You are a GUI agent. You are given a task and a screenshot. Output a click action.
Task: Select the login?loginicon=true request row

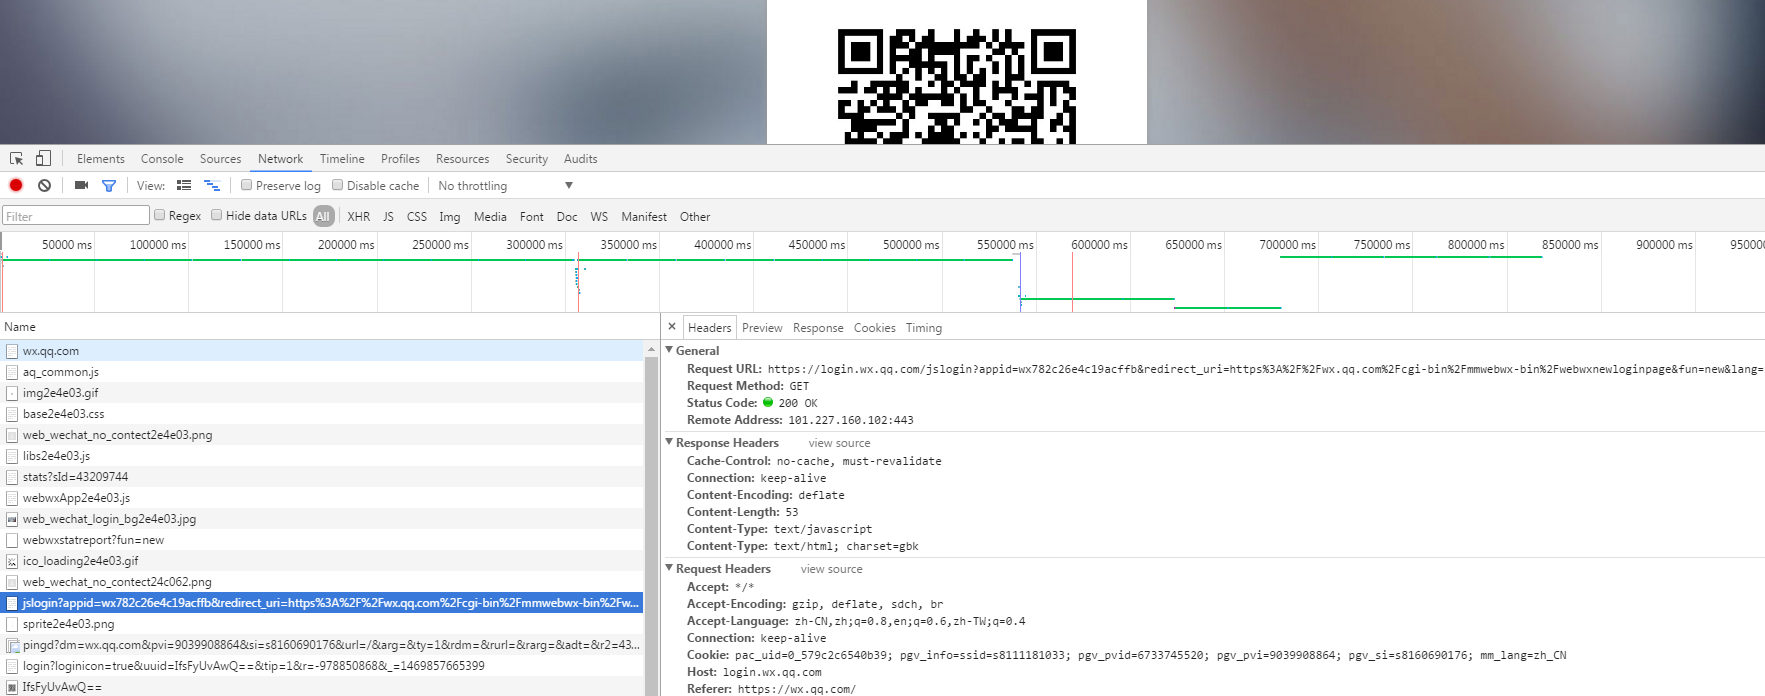pos(322,666)
